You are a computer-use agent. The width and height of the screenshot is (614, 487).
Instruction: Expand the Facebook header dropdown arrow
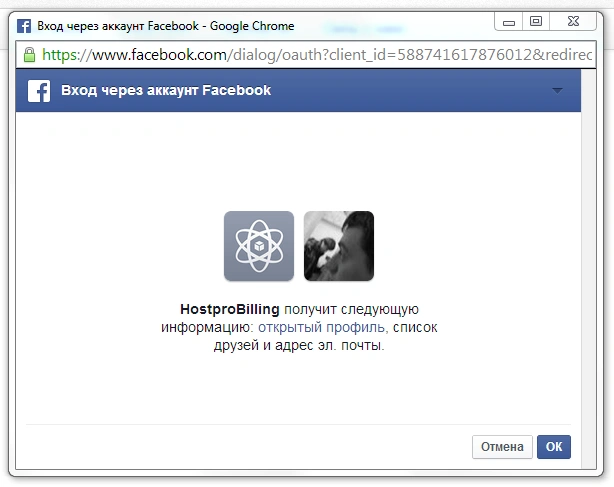[557, 91]
